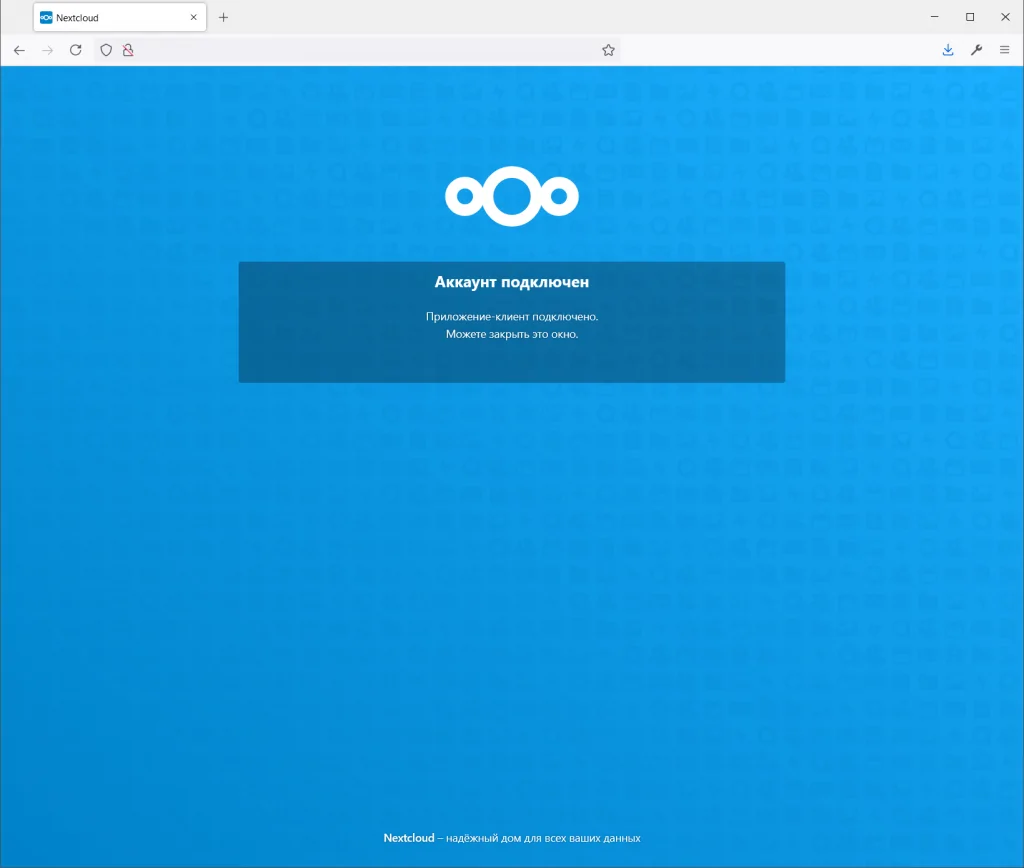Close the browser window
Screen dimensions: 1024x868
pyautogui.click(x=1005, y=17)
